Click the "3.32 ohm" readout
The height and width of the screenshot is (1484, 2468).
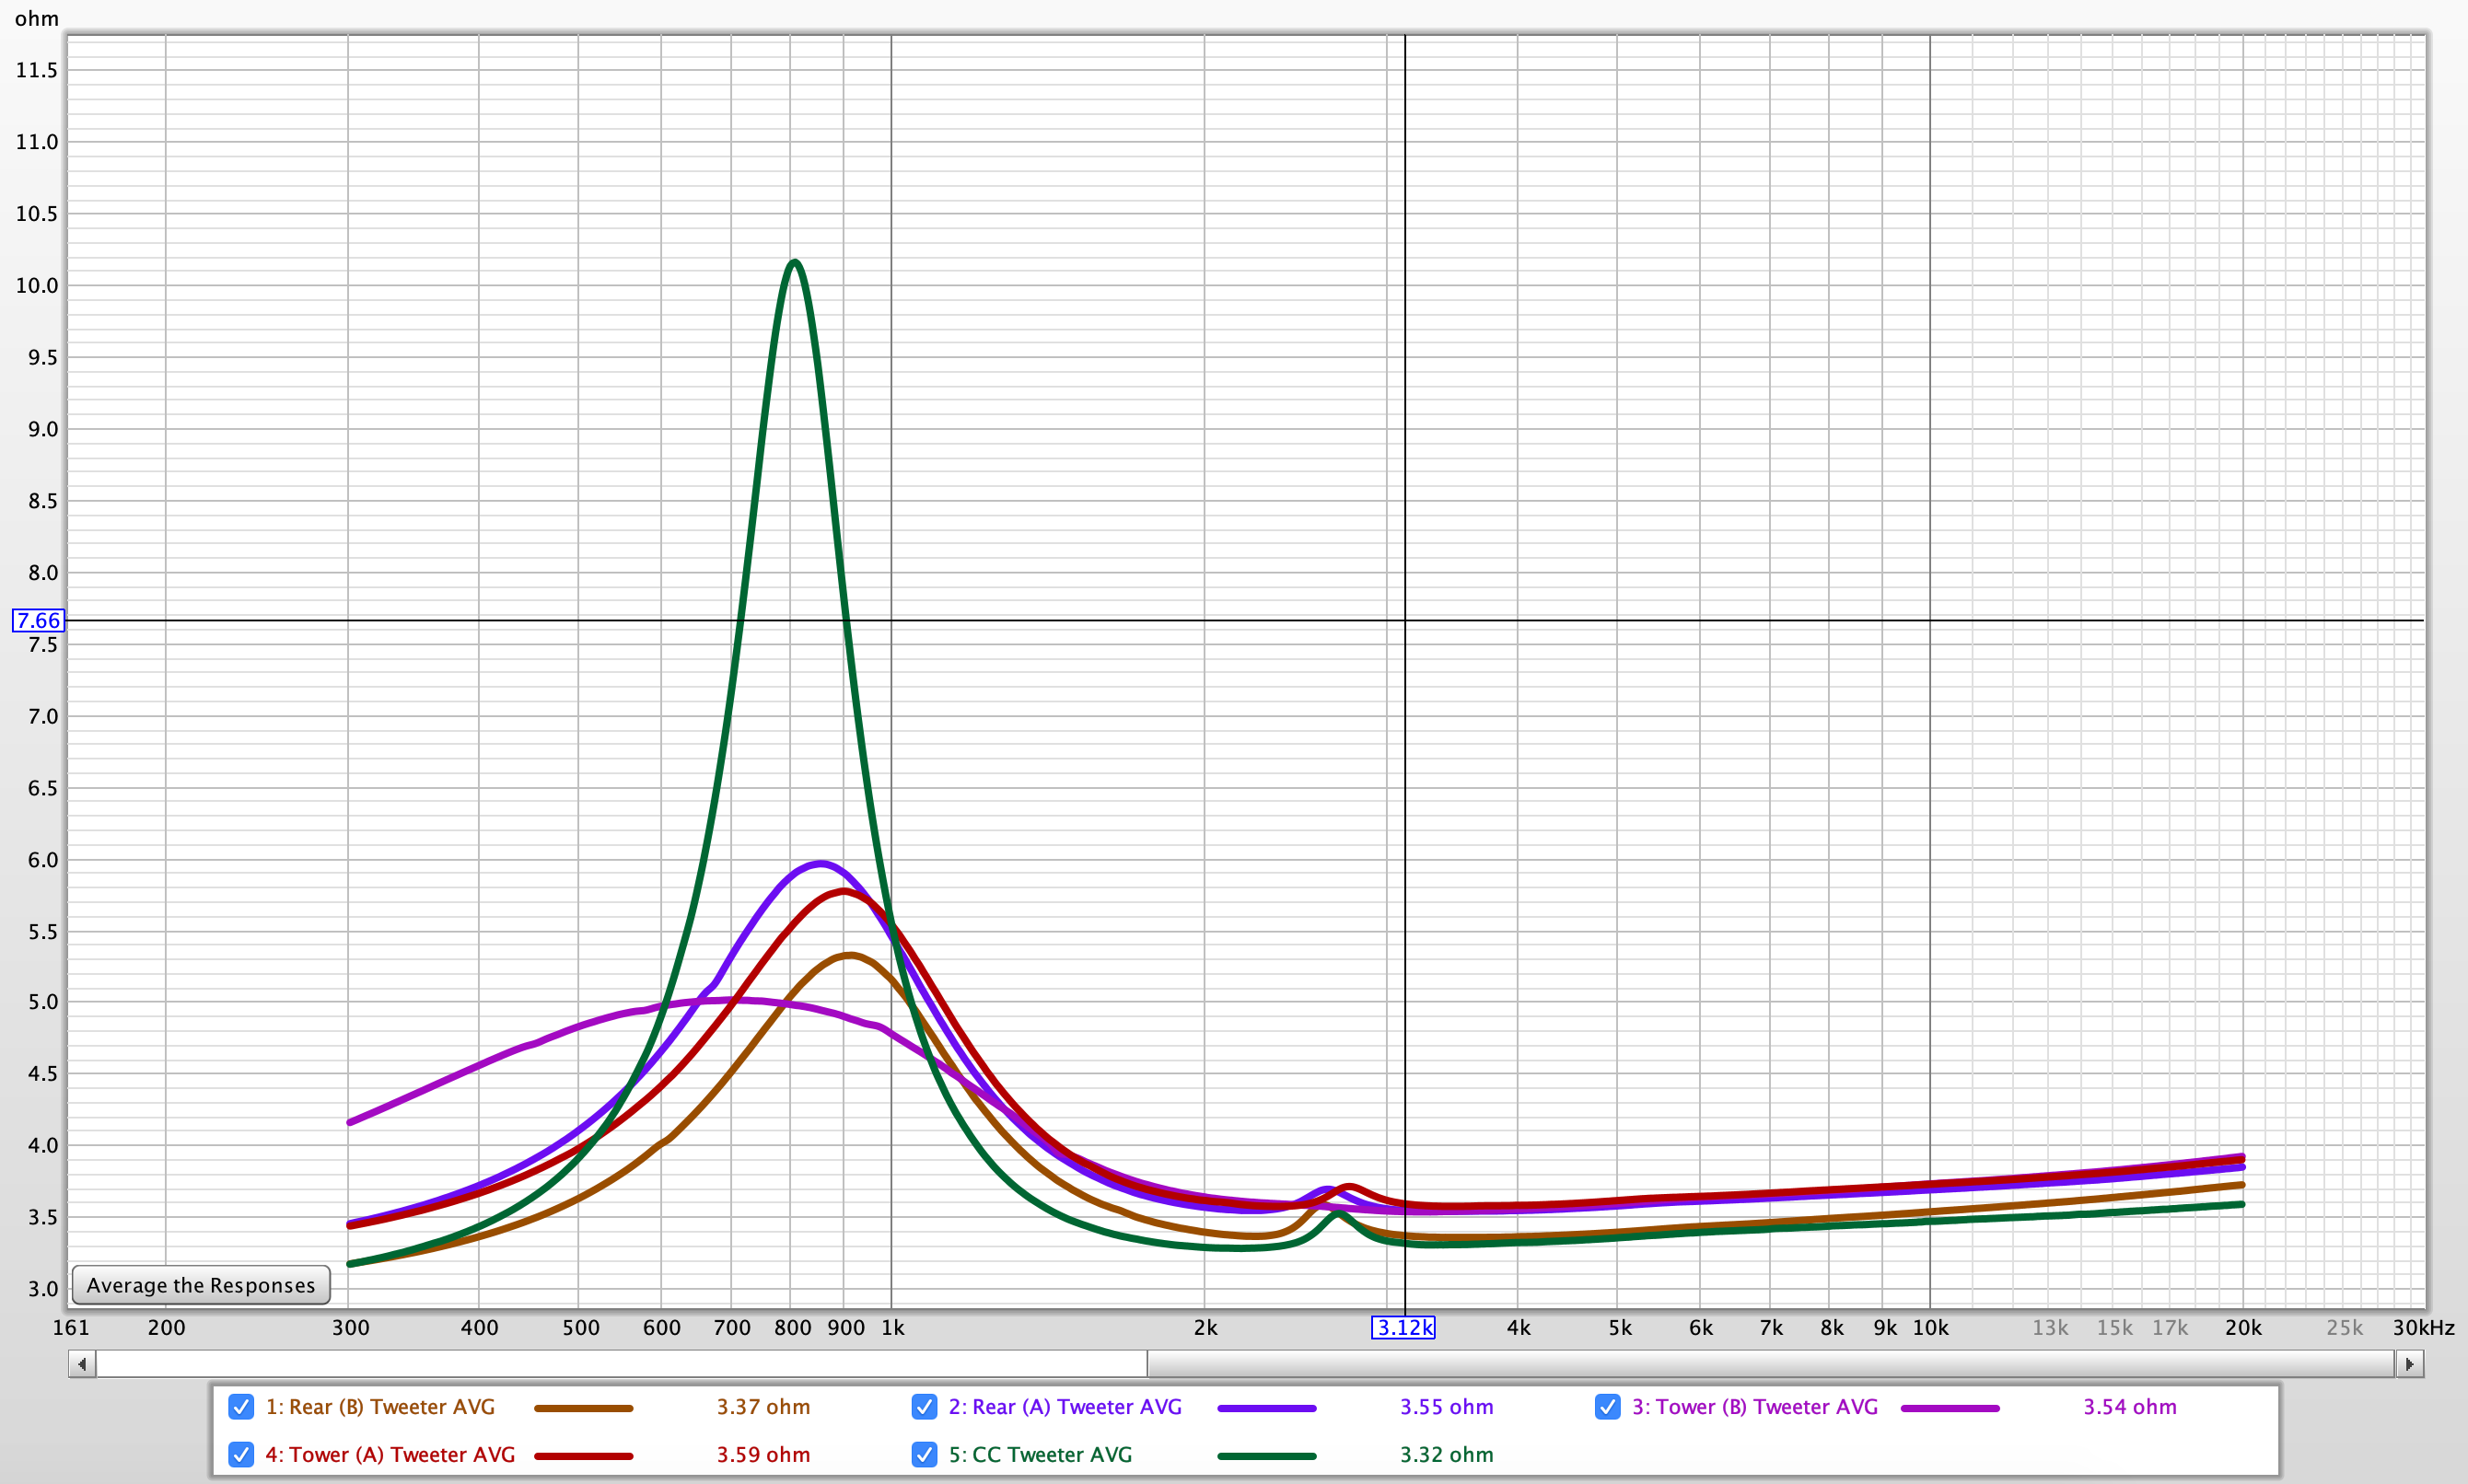pyautogui.click(x=1446, y=1455)
